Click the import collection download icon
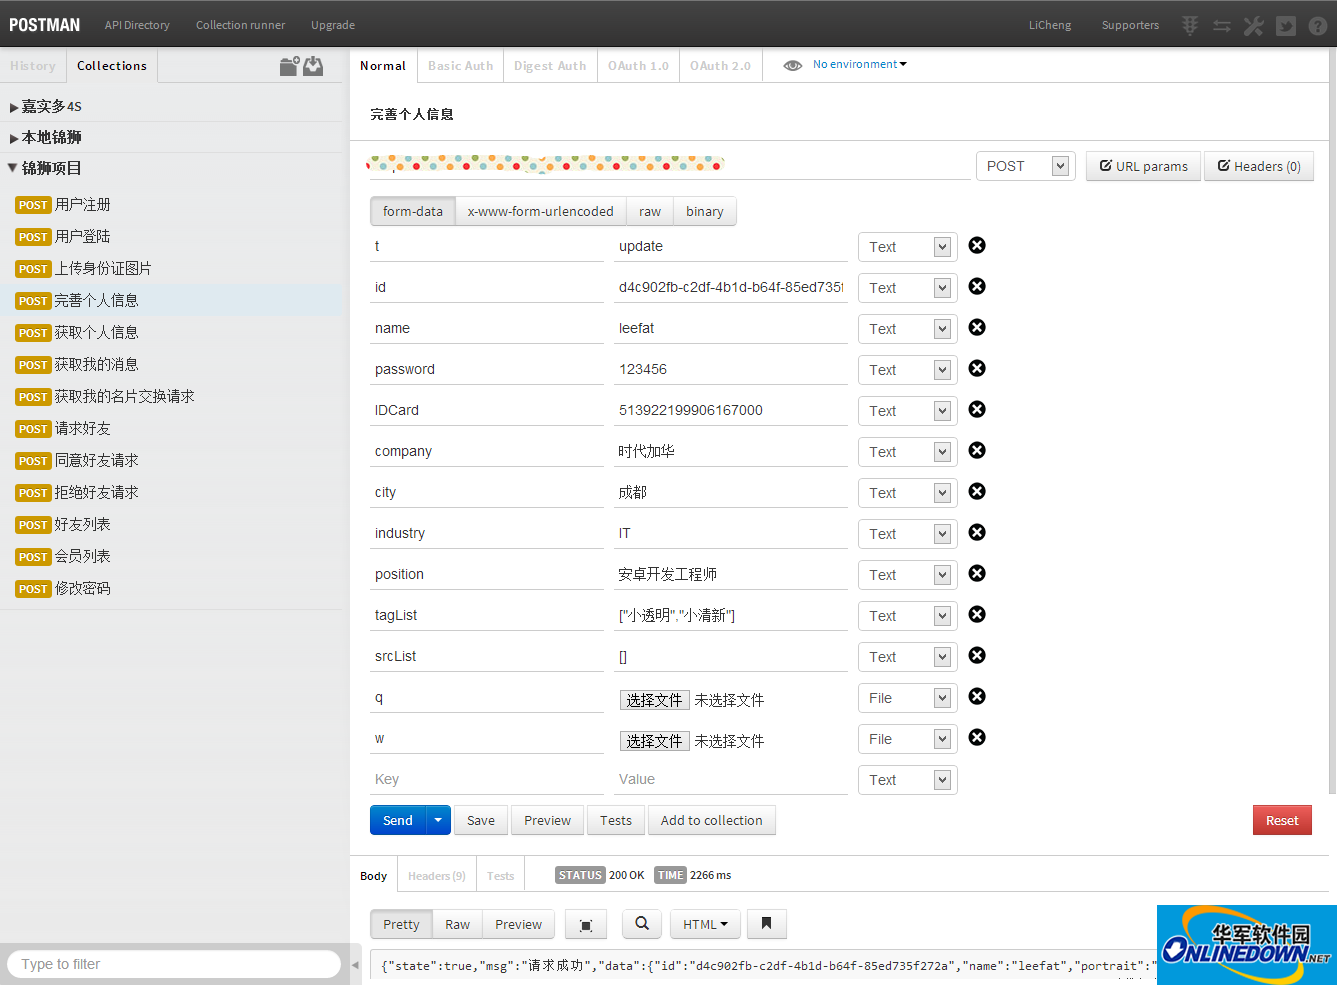 [314, 64]
